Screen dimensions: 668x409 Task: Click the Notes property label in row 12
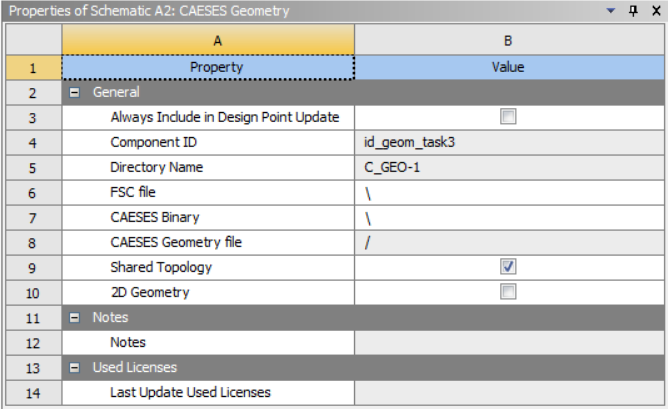(x=128, y=342)
